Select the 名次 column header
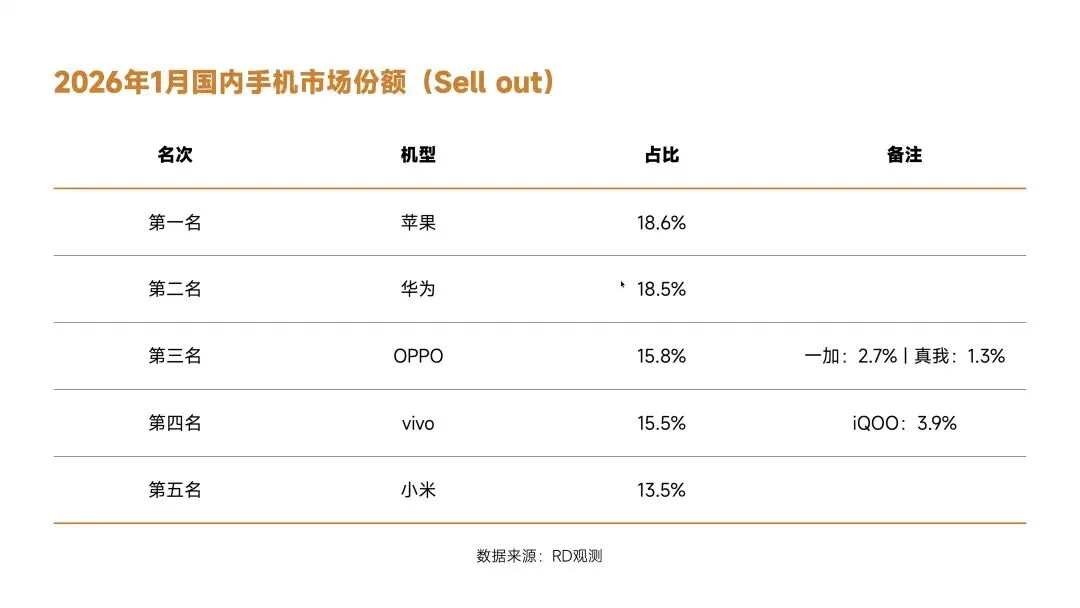1080x608 pixels. (x=175, y=155)
